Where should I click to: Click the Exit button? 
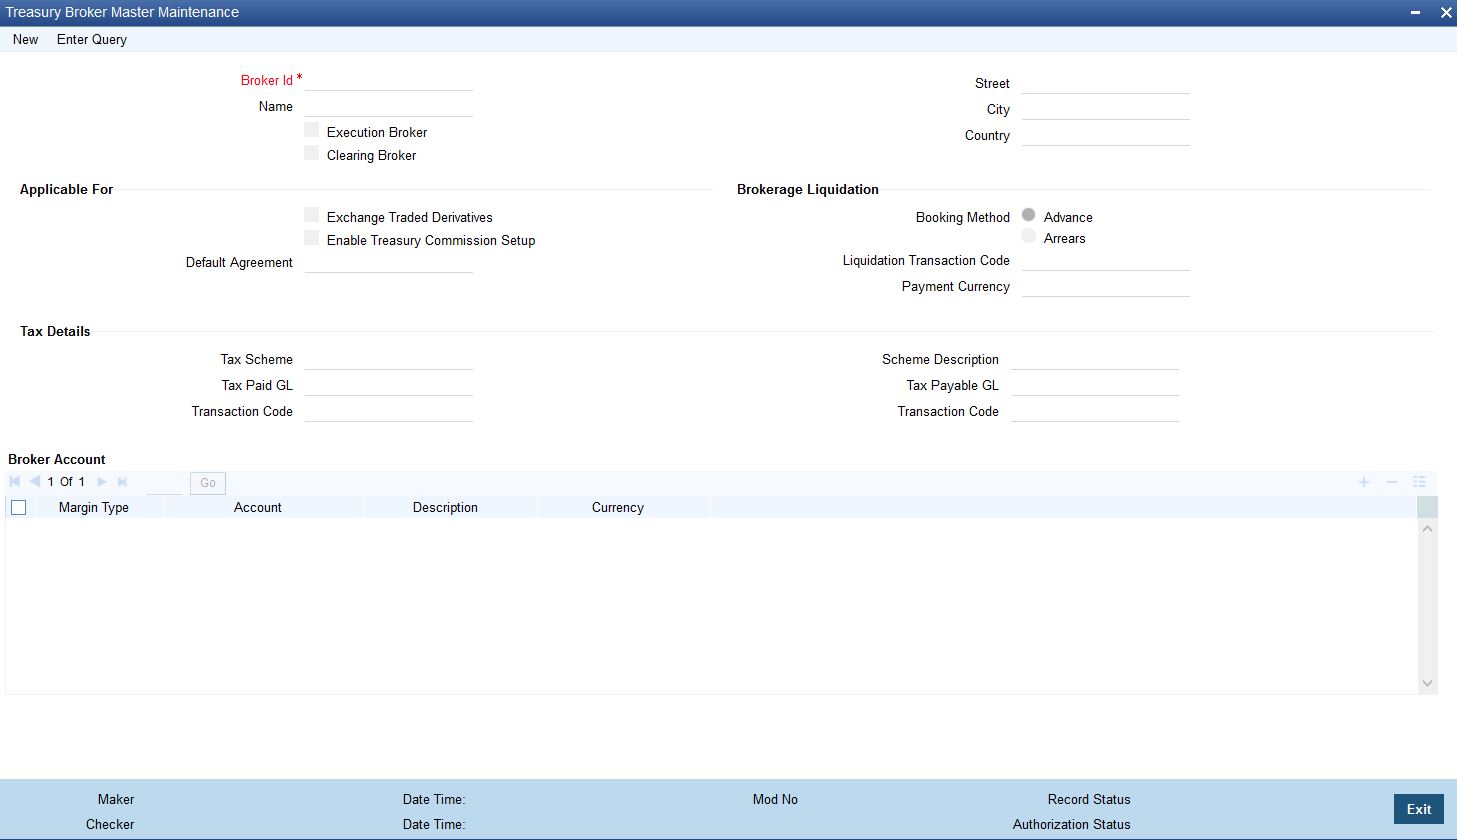(1419, 809)
